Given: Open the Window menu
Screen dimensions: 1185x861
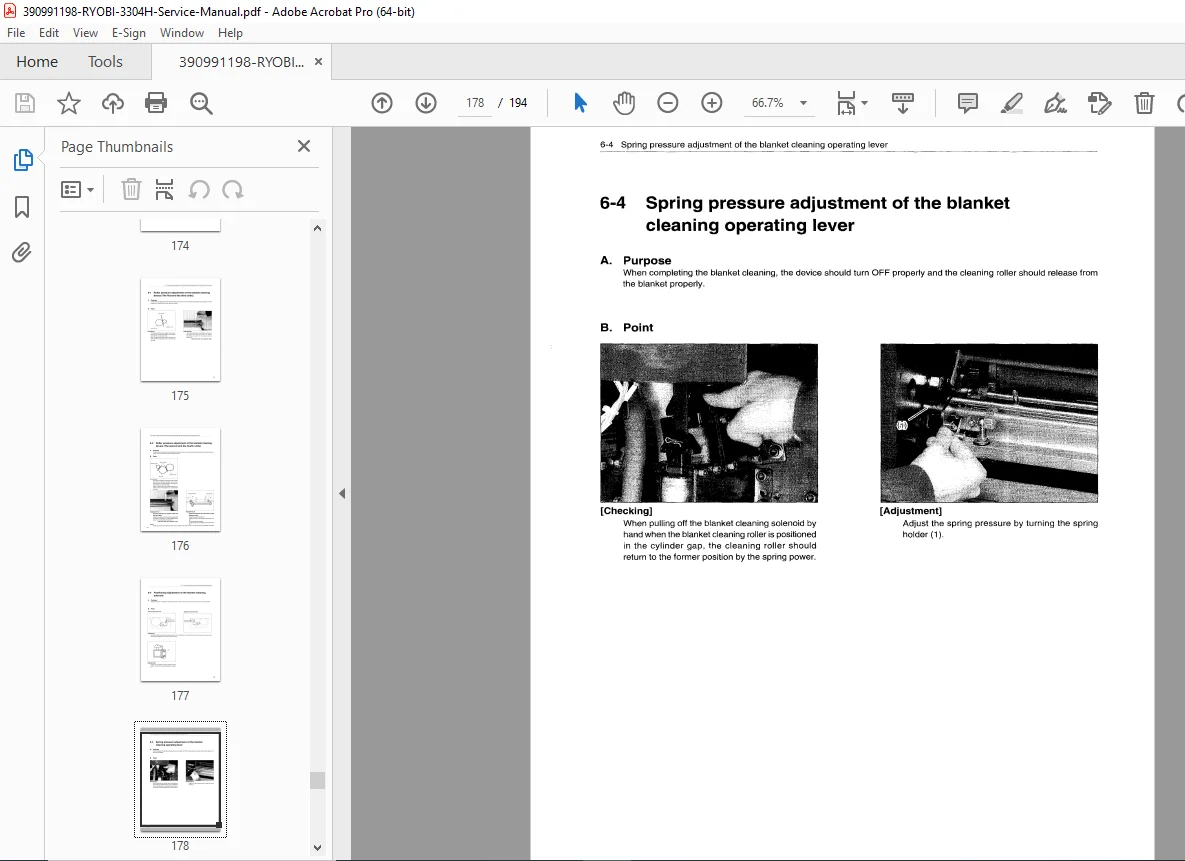Looking at the screenshot, I should click(x=181, y=33).
